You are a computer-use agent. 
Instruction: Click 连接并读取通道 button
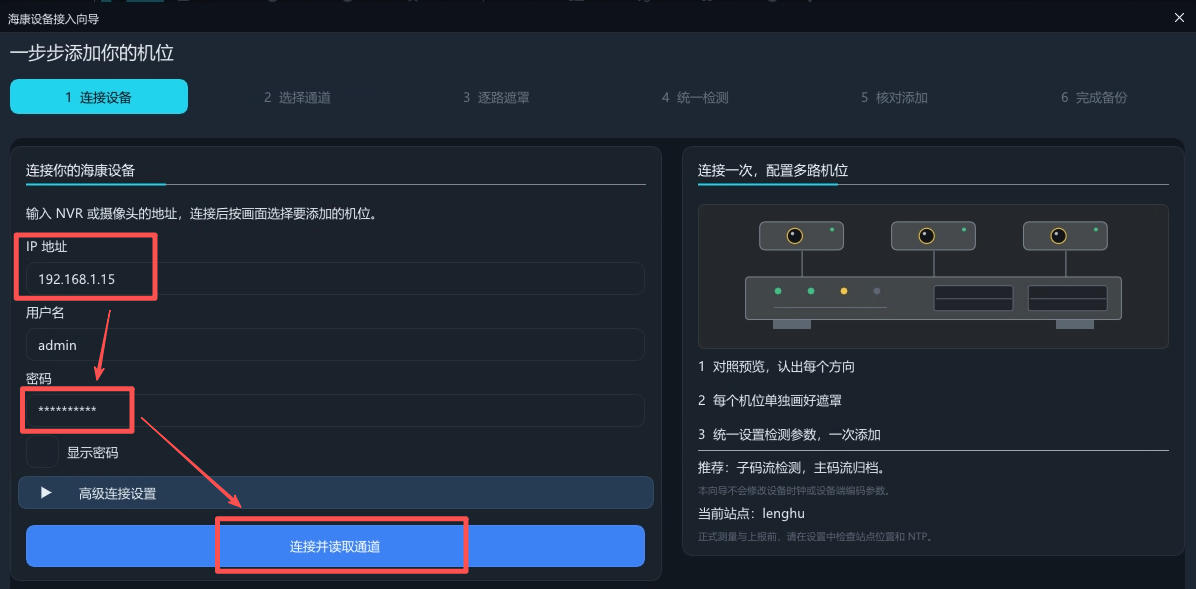336,546
